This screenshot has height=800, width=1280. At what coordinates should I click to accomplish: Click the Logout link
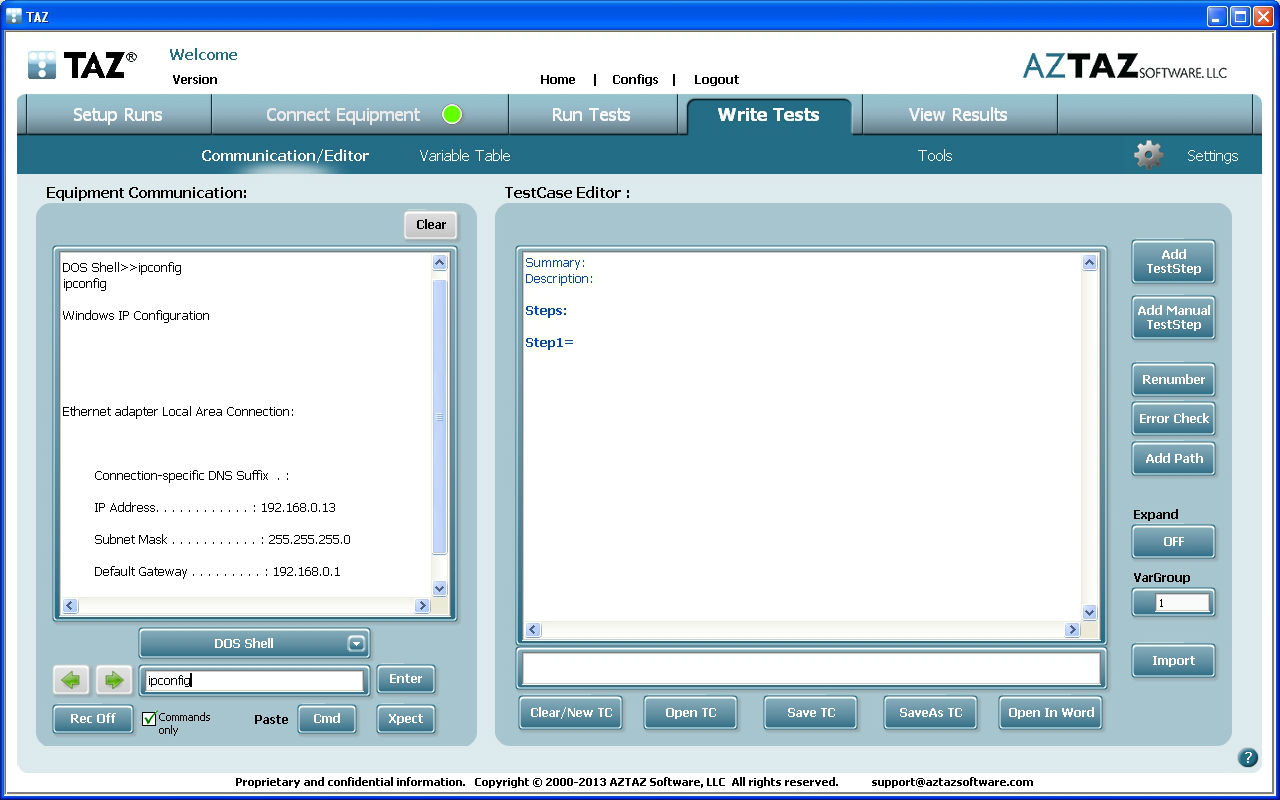click(x=716, y=79)
